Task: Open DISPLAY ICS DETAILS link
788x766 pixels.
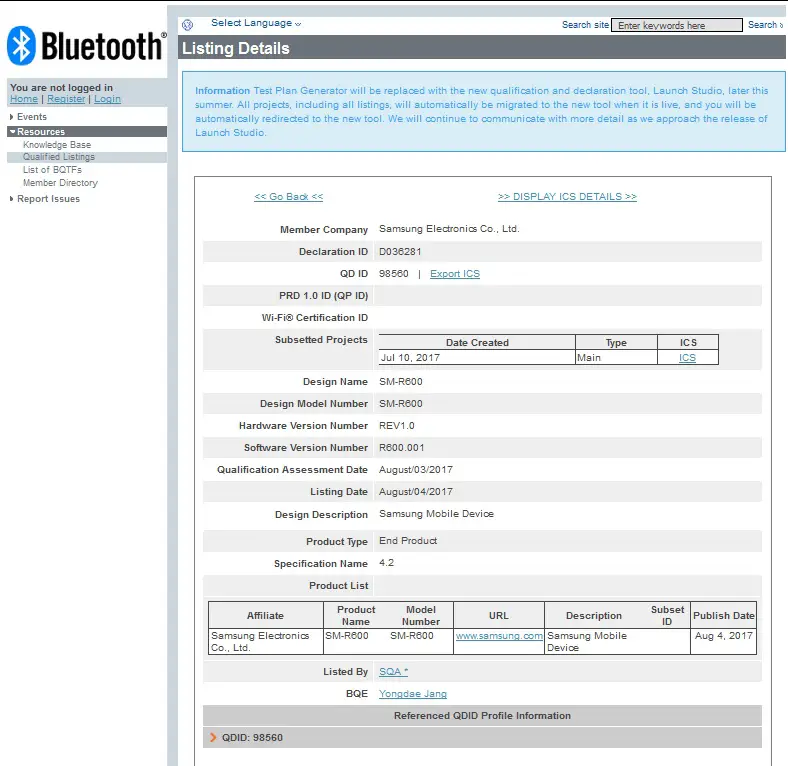Action: point(567,197)
